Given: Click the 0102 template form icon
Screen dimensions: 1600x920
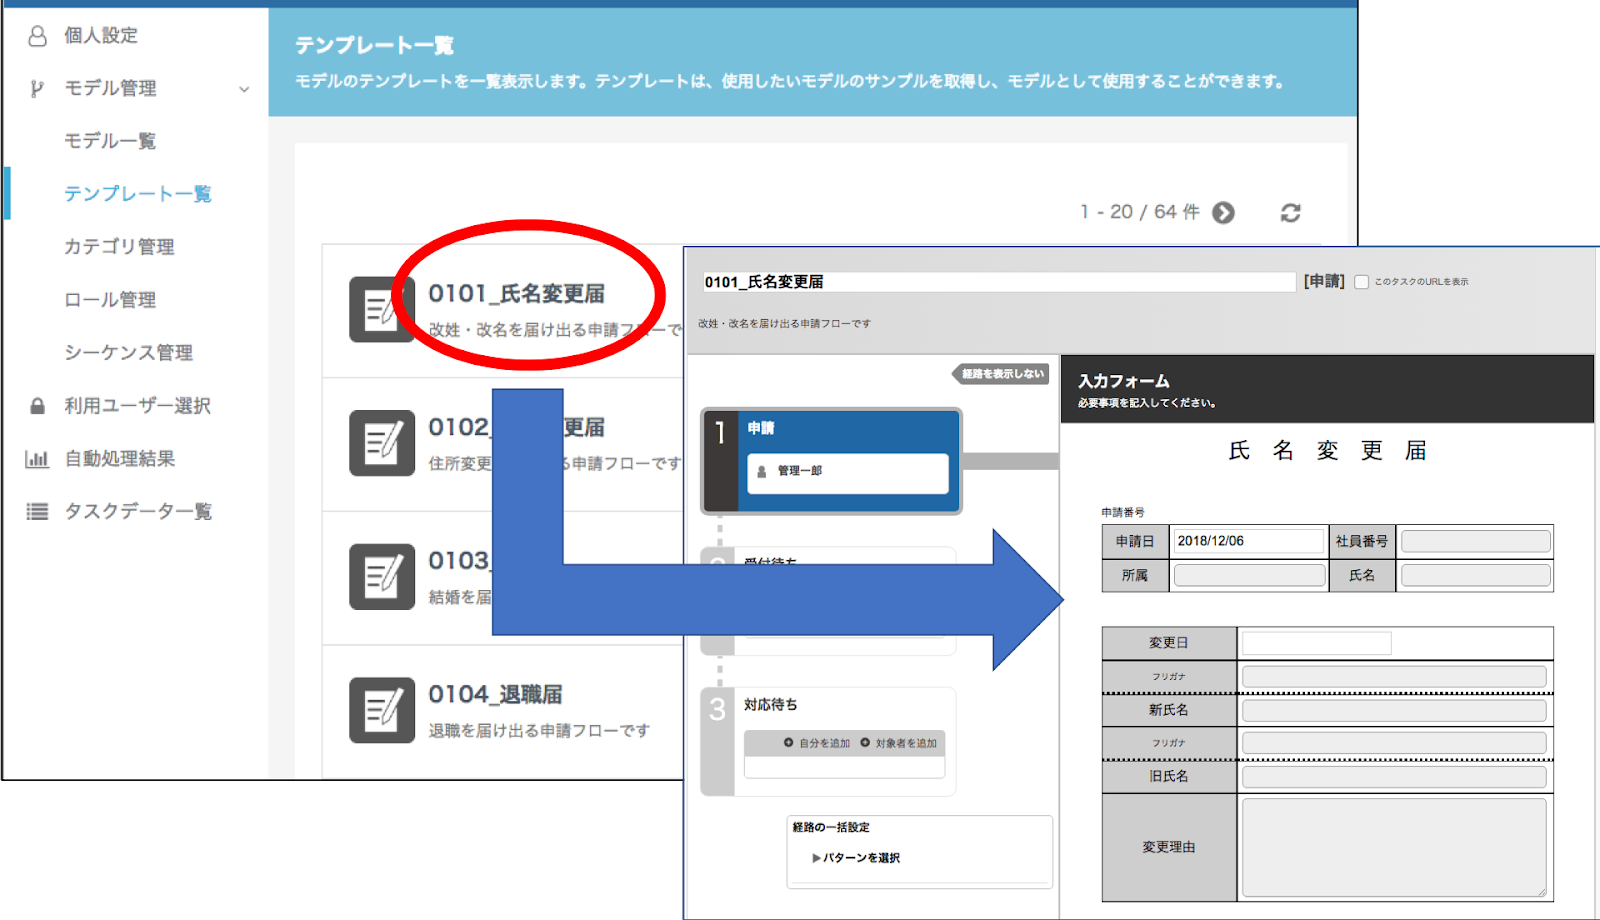Looking at the screenshot, I should pos(381,443).
